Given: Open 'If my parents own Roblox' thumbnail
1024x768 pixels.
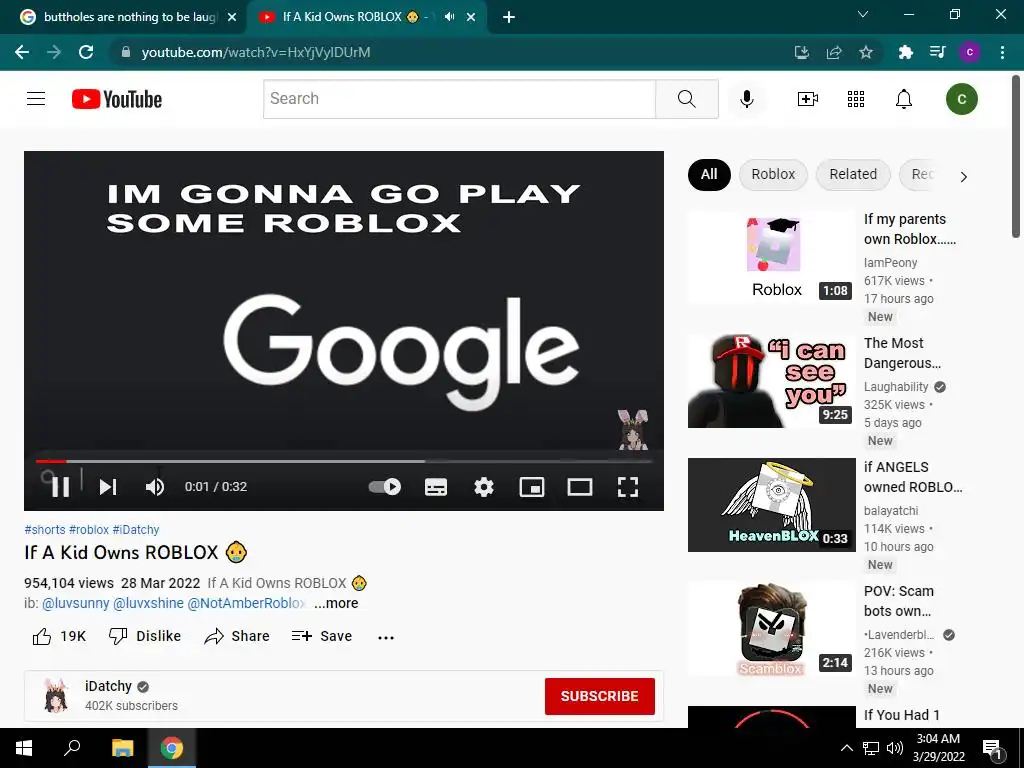Looking at the screenshot, I should [771, 257].
